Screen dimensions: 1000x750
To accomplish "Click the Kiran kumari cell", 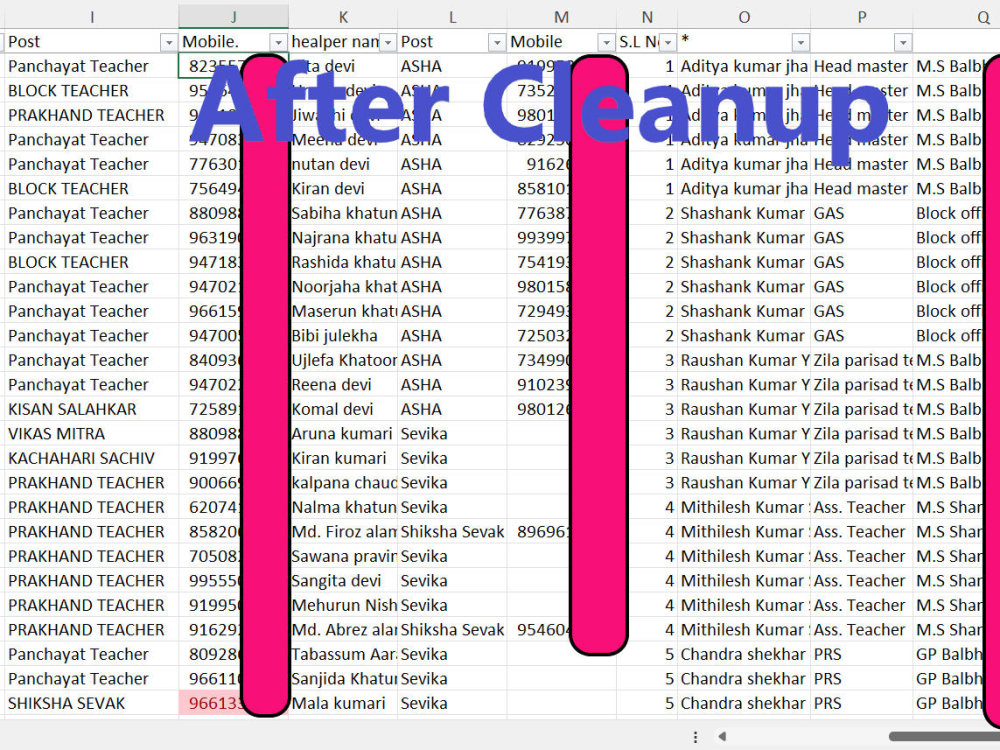I will (x=343, y=459).
